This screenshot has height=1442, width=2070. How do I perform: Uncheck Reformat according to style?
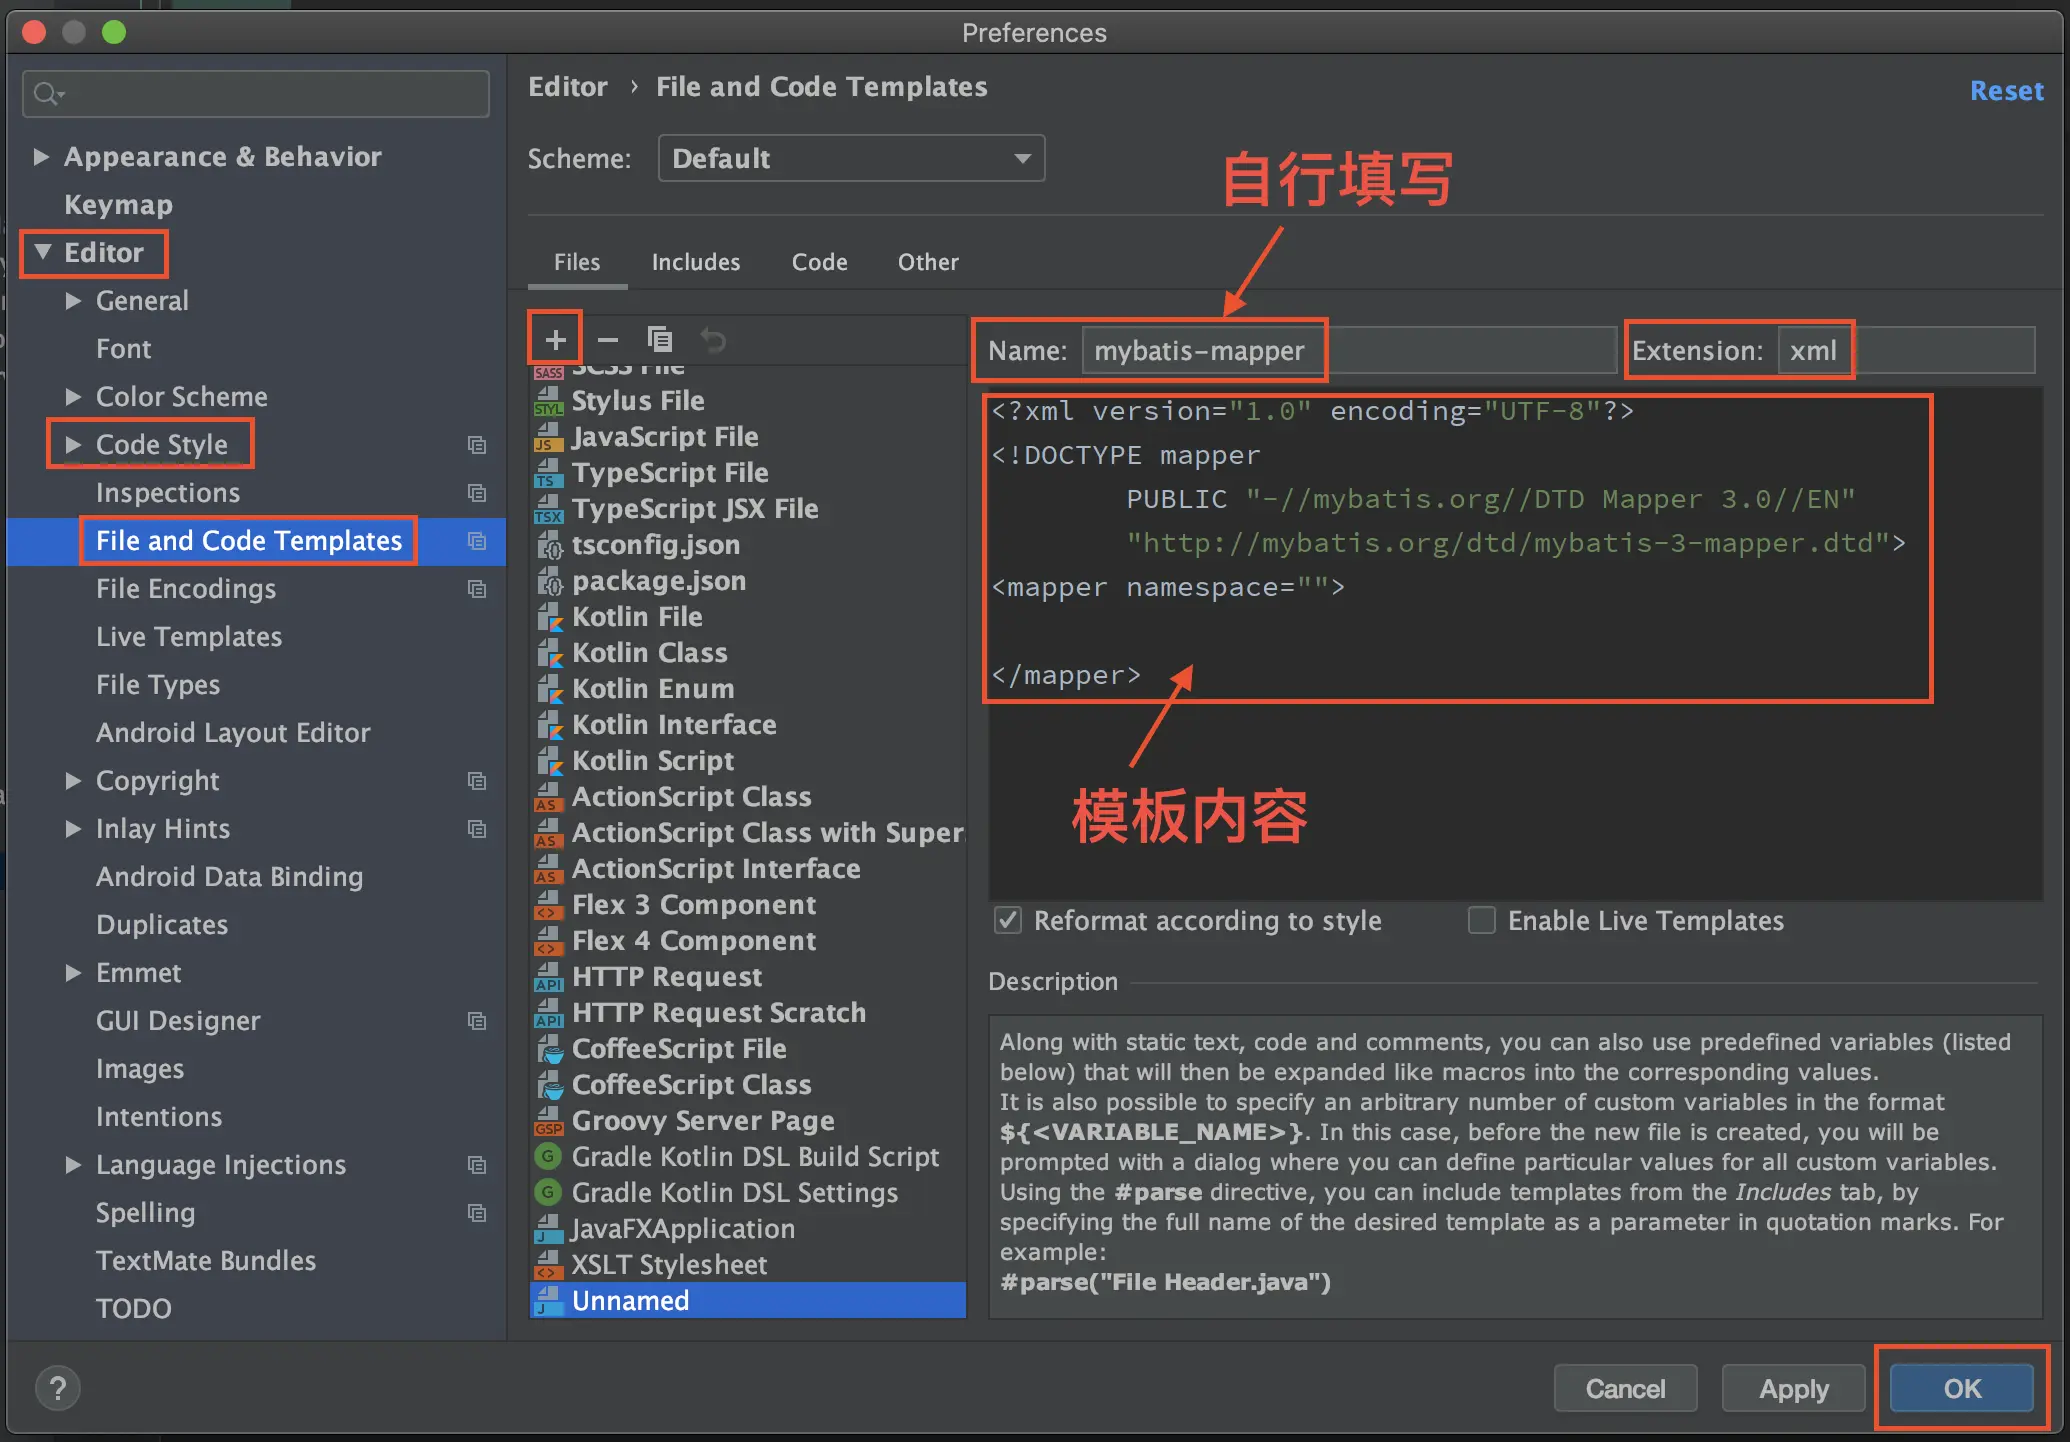pos(1008,920)
